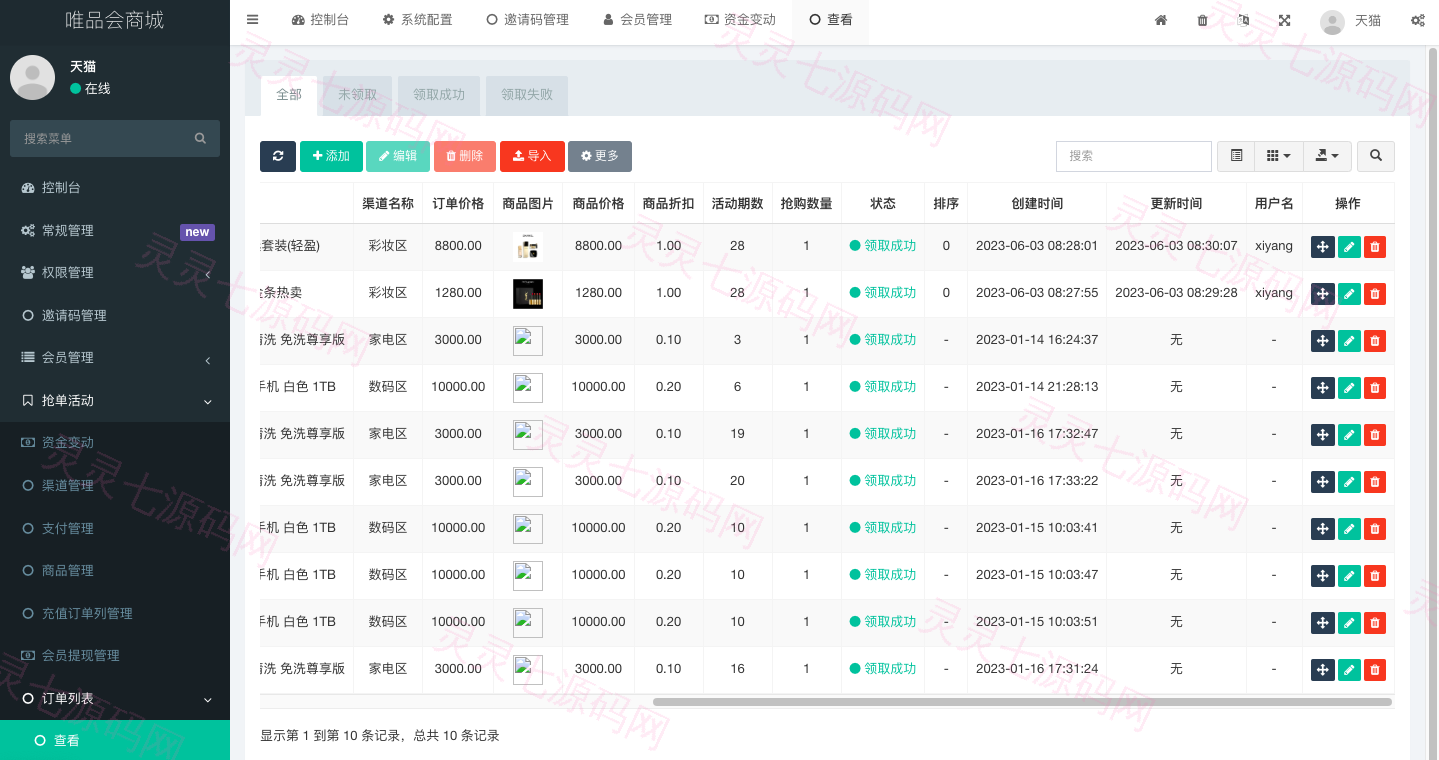The width and height of the screenshot is (1439, 760).
Task: Collapse the 订单列表 sidebar group
Action: pos(115,698)
